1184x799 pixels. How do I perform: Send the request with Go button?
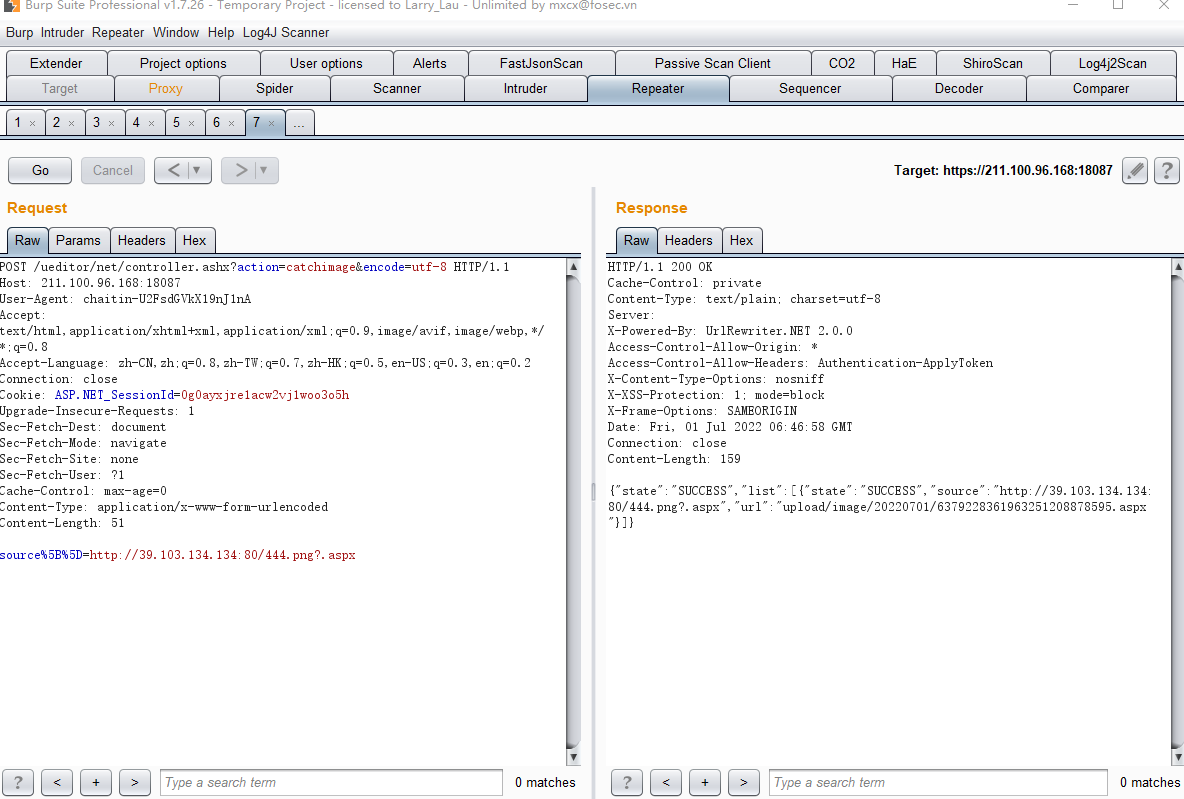click(x=41, y=171)
